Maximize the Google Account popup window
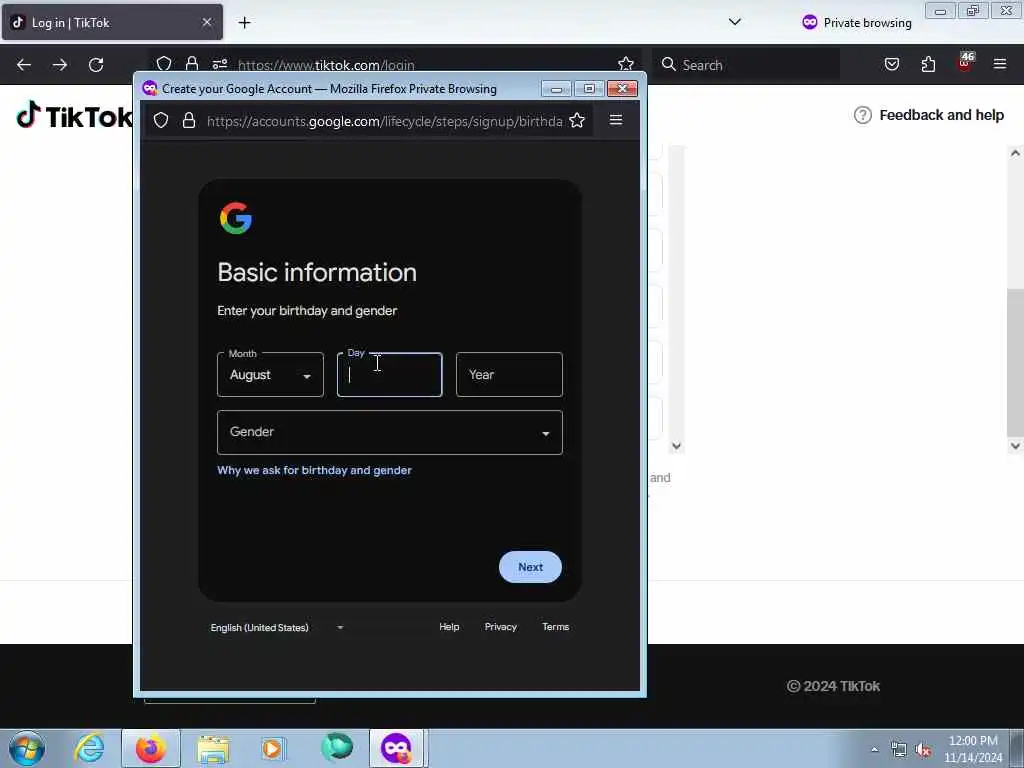The image size is (1024, 768). click(x=589, y=88)
